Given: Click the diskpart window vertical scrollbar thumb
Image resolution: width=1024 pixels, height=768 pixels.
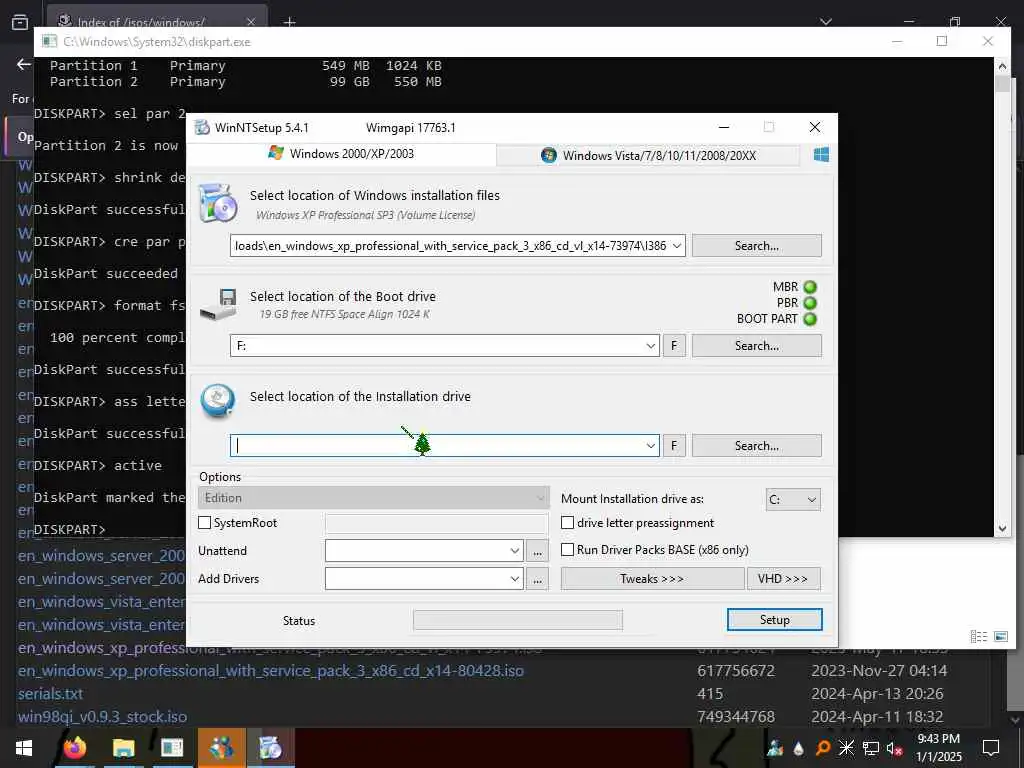Looking at the screenshot, I should tap(1002, 84).
